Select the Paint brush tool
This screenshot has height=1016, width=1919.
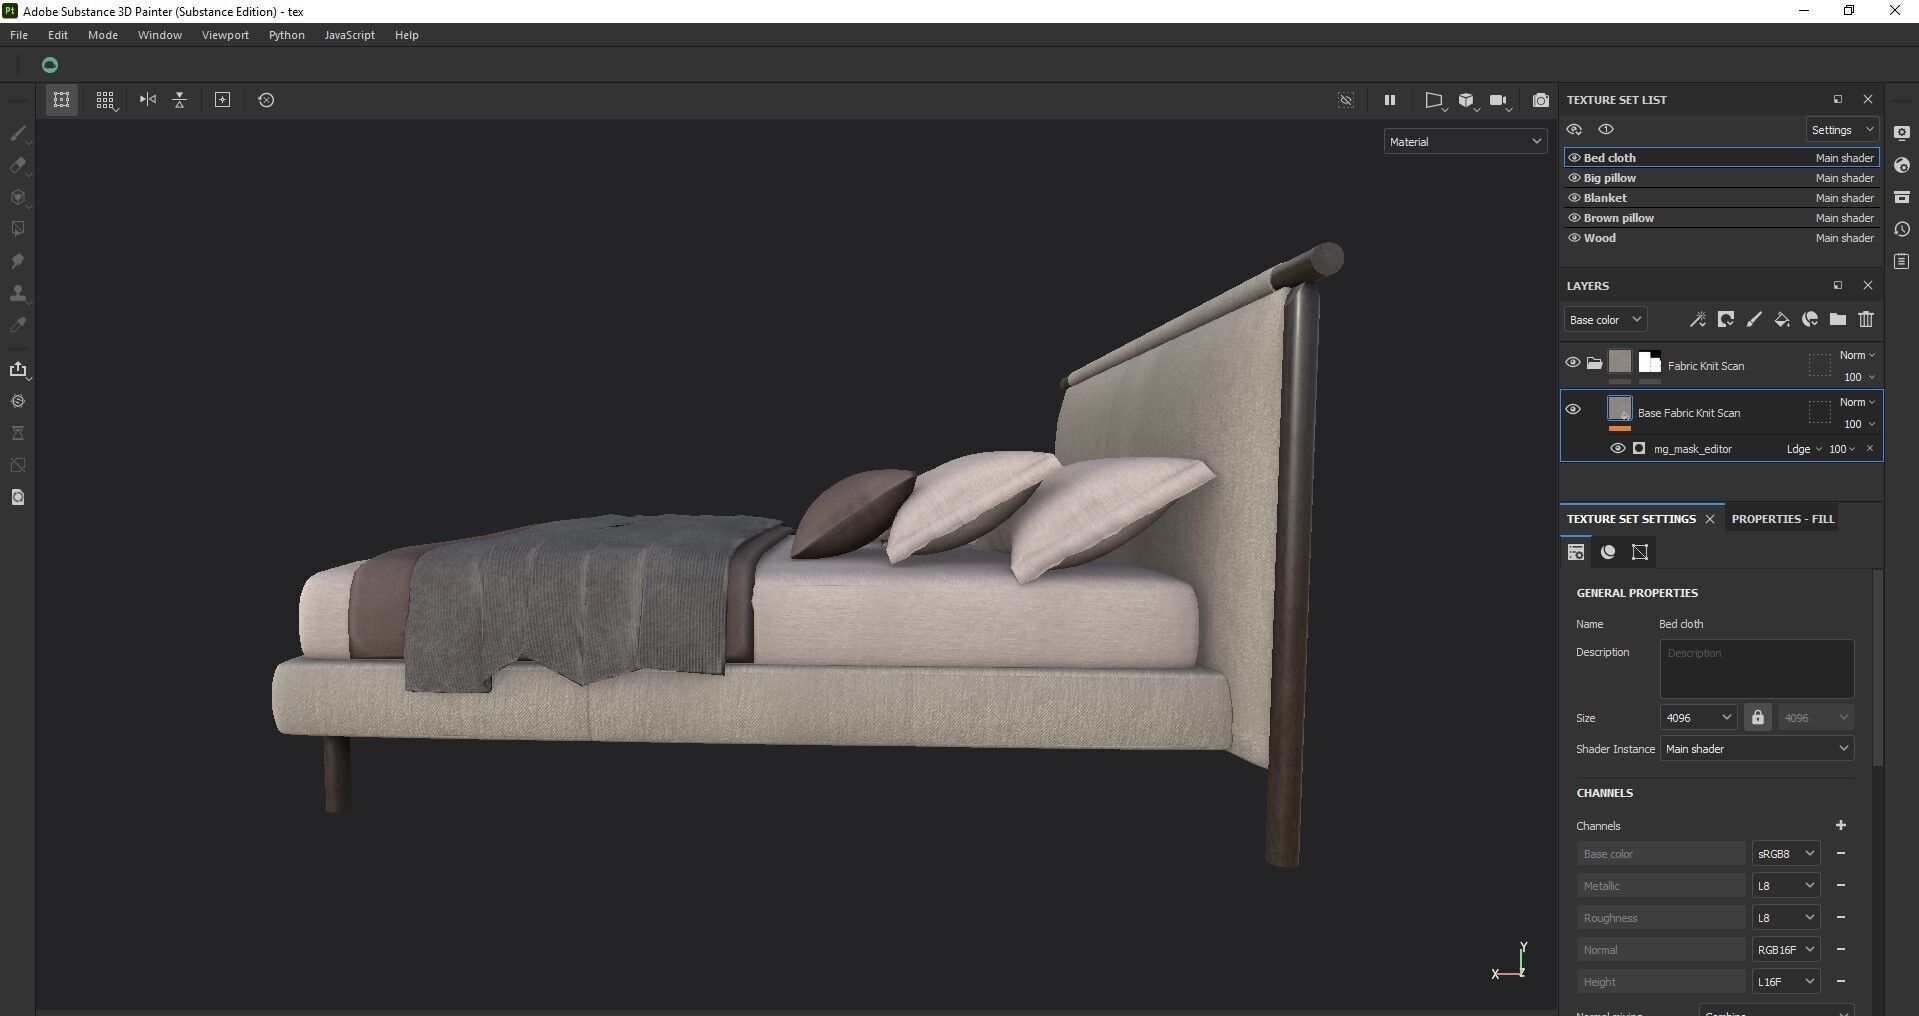(x=17, y=133)
